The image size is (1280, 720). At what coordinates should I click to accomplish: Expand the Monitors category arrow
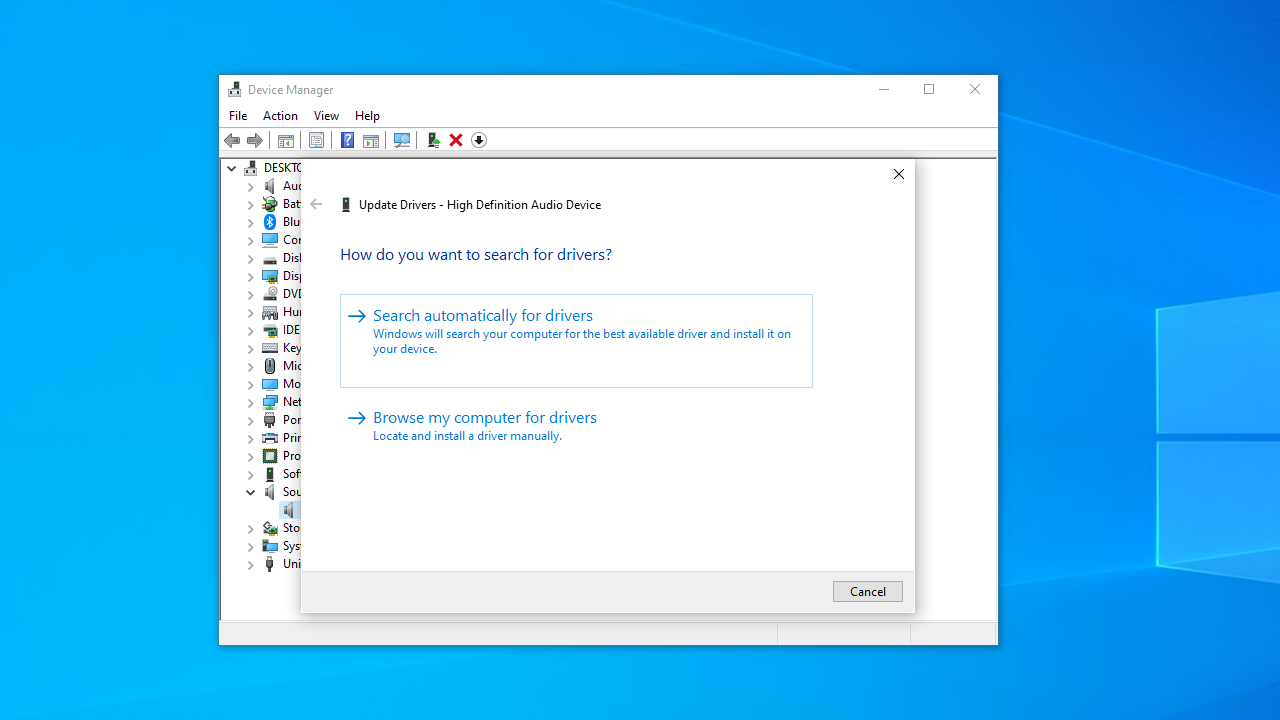251,384
